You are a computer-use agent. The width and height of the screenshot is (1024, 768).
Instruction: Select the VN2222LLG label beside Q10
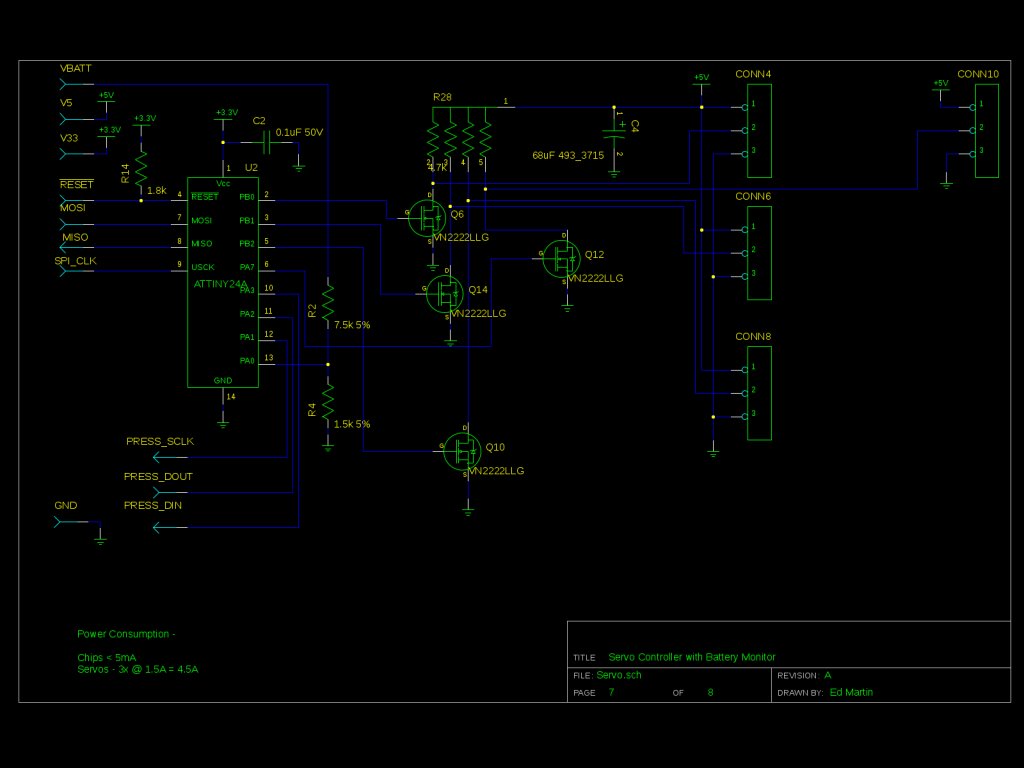point(496,471)
